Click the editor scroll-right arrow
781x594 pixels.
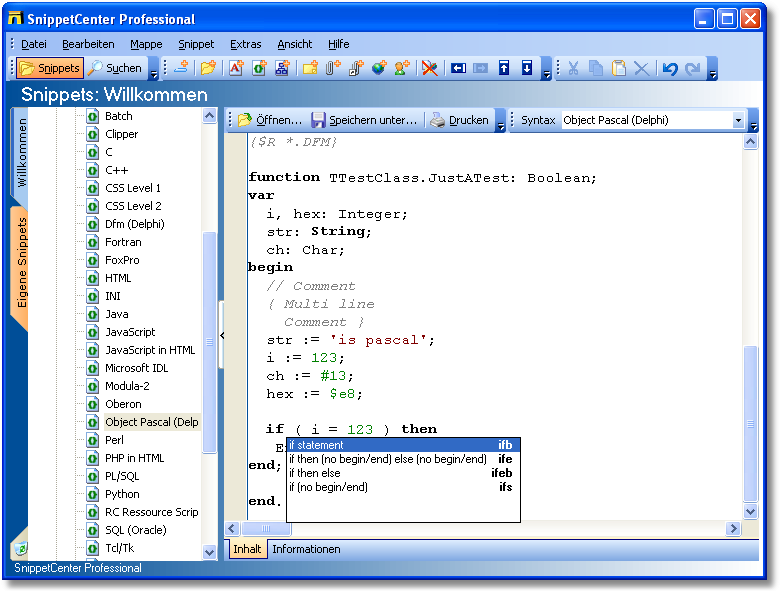(733, 529)
